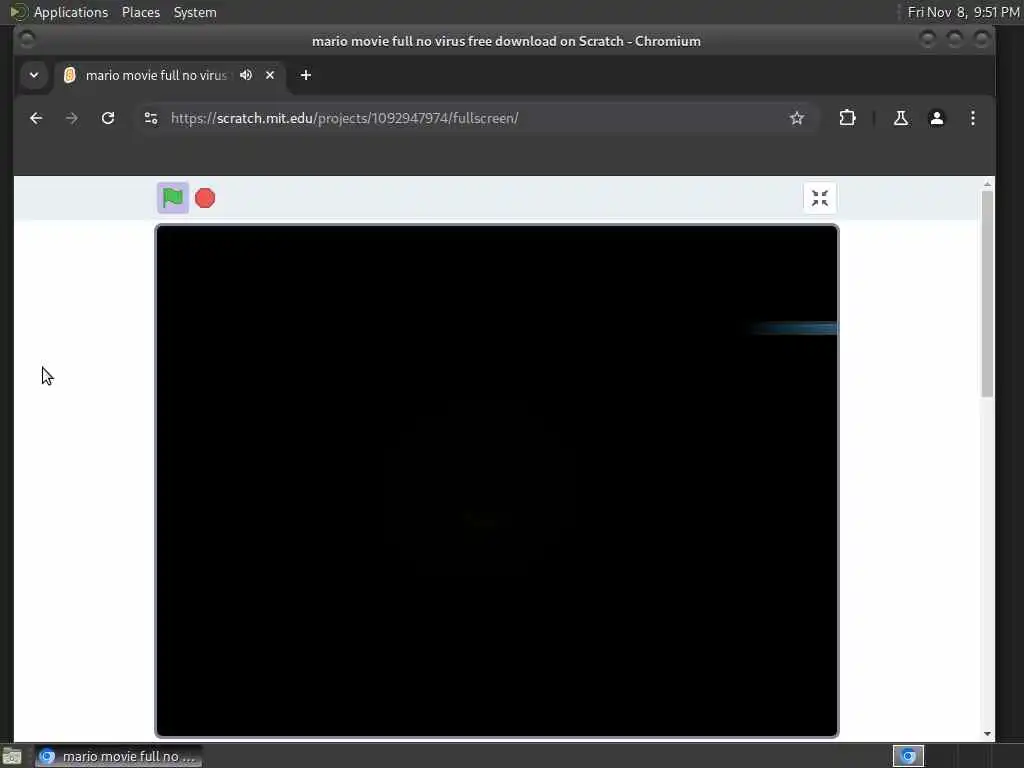1024x768 pixels.
Task: Stop the project with the red stop sign
Action: (x=205, y=198)
